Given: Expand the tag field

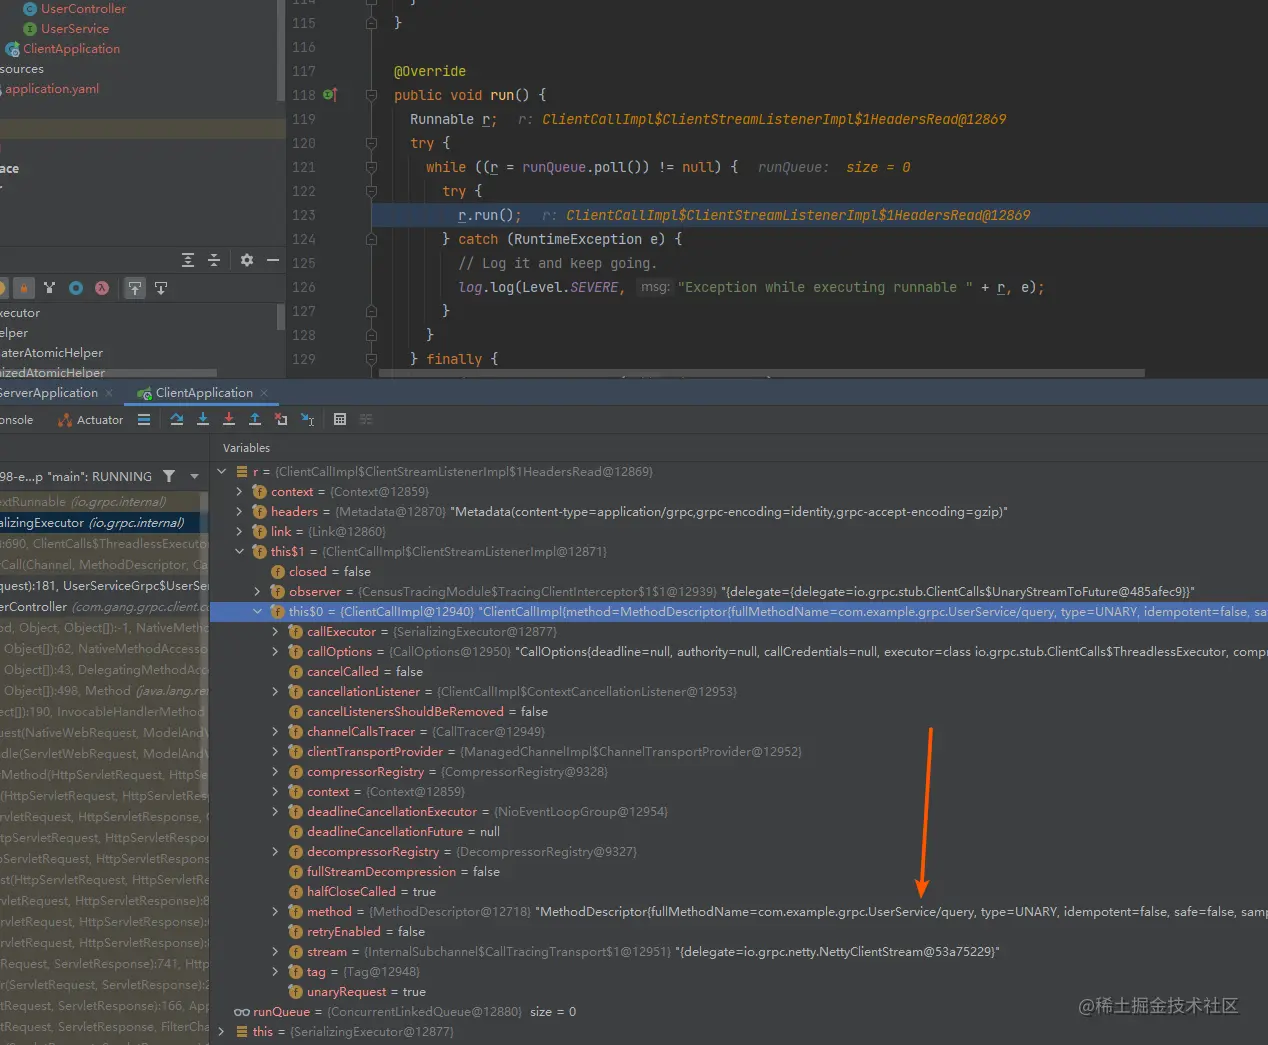Looking at the screenshot, I should [x=275, y=972].
